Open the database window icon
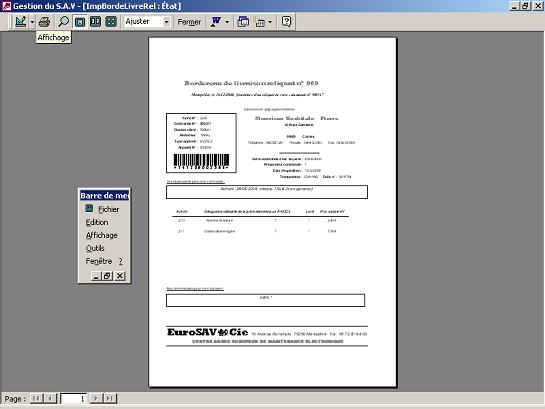This screenshot has height=409, width=545. coord(243,22)
